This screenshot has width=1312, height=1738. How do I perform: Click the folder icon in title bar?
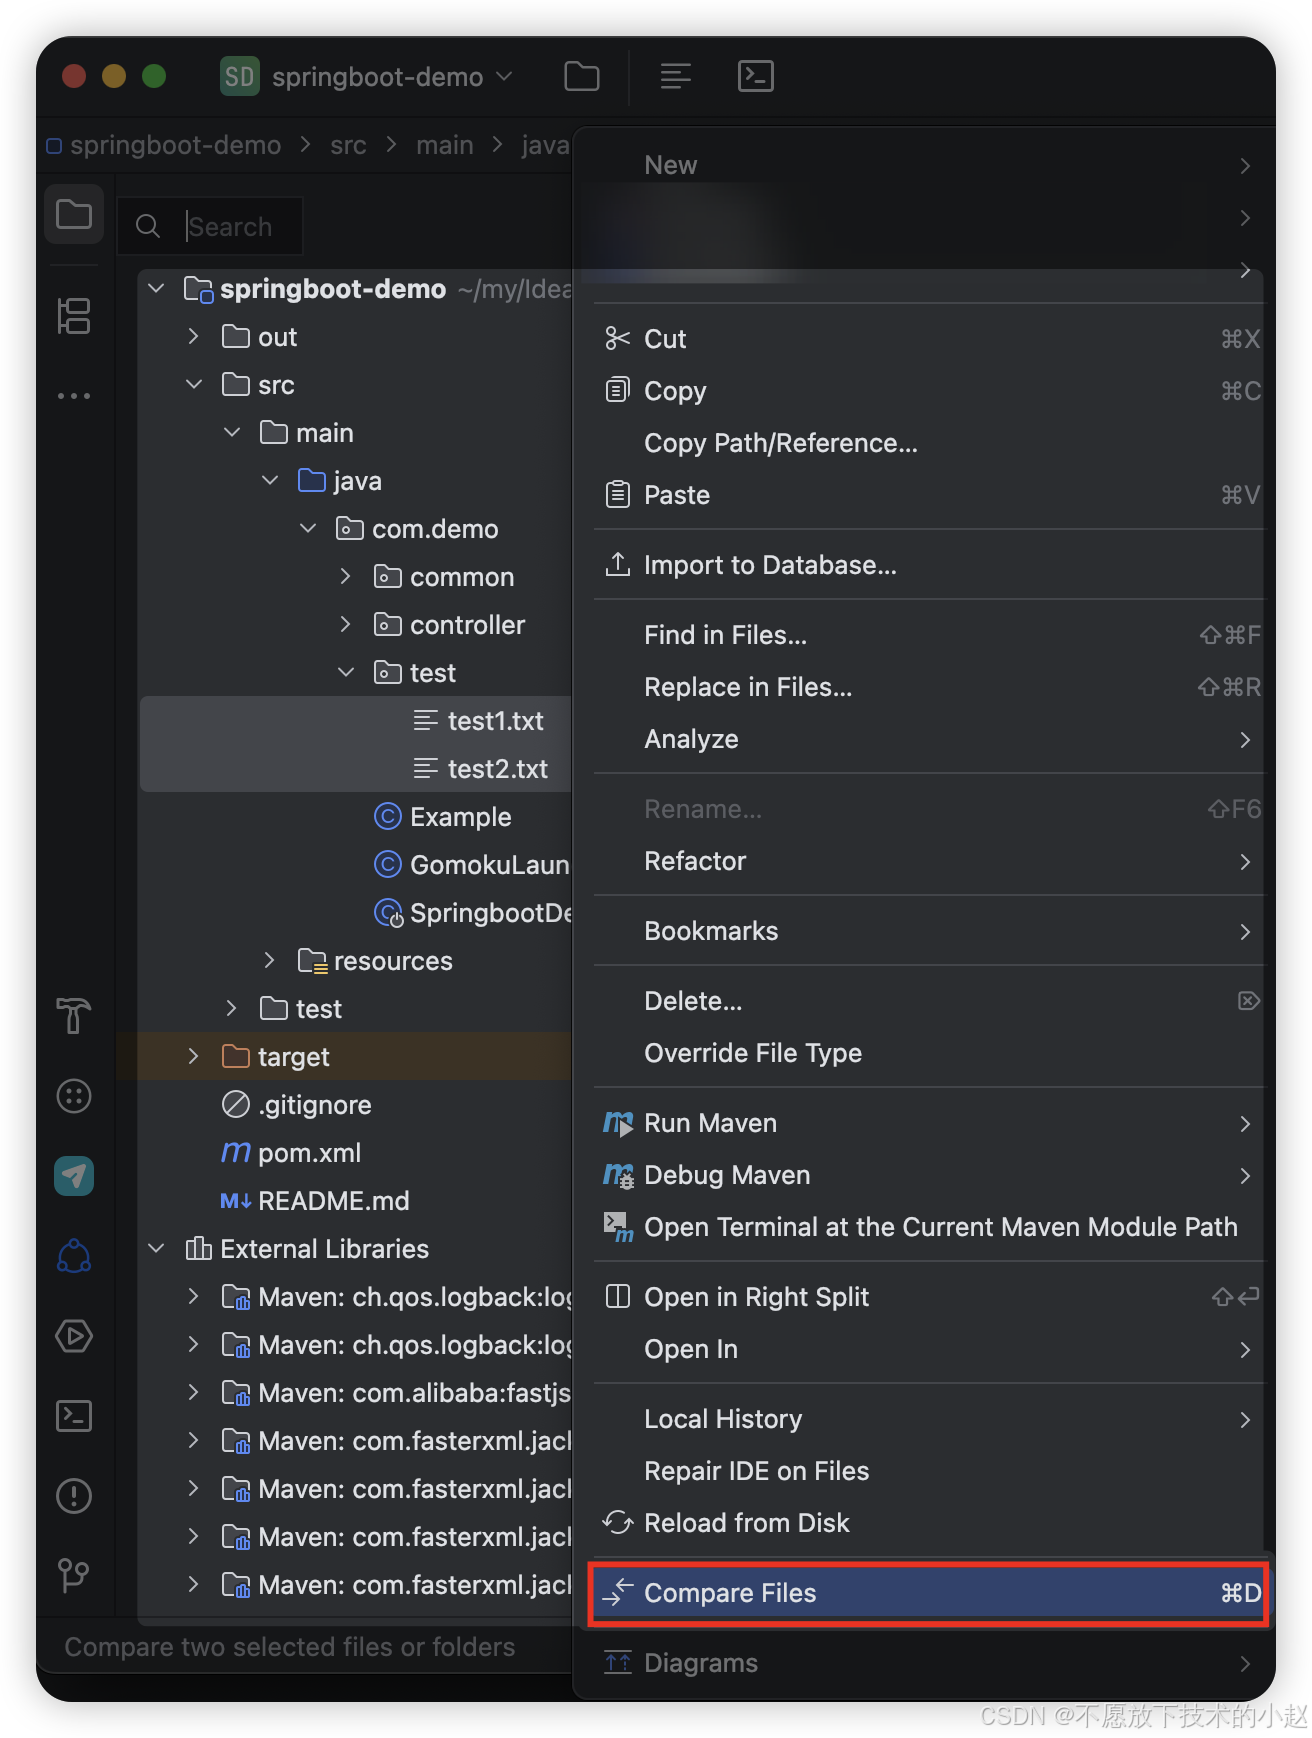pyautogui.click(x=582, y=76)
